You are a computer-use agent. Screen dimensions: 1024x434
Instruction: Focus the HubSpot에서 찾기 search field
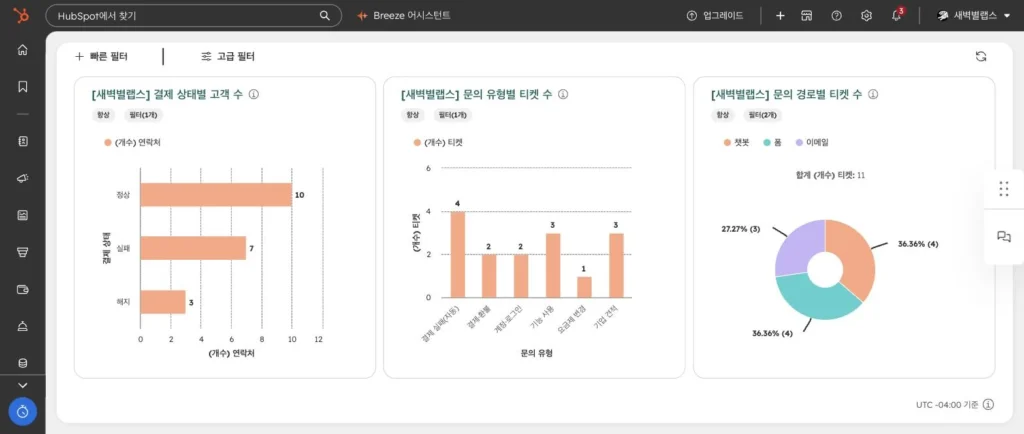tap(193, 16)
